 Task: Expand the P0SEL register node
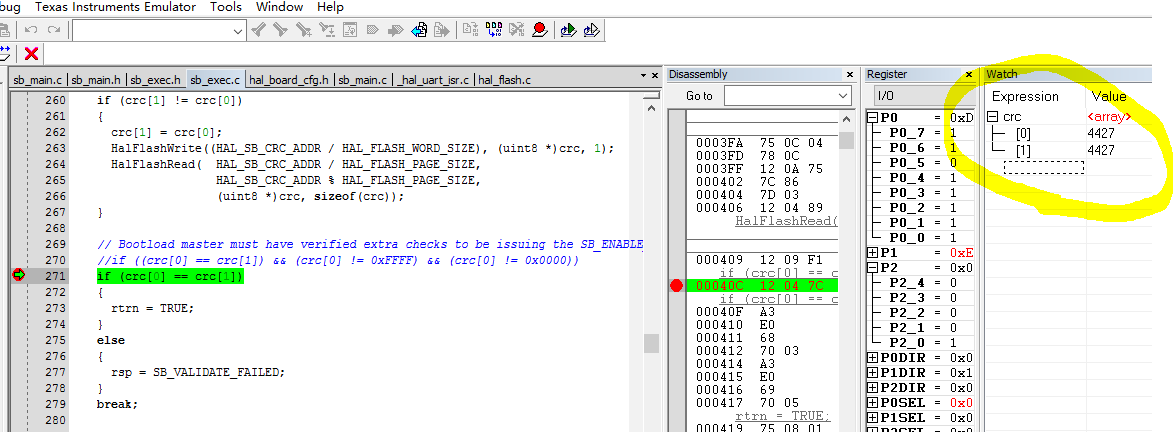coord(872,402)
